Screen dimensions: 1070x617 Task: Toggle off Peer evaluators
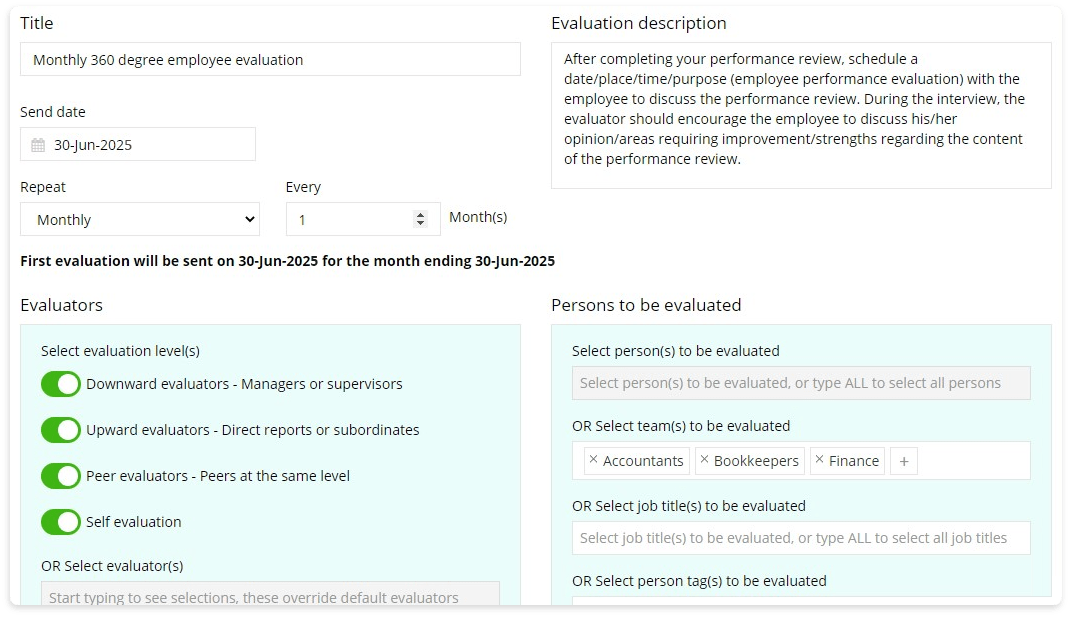(x=60, y=476)
